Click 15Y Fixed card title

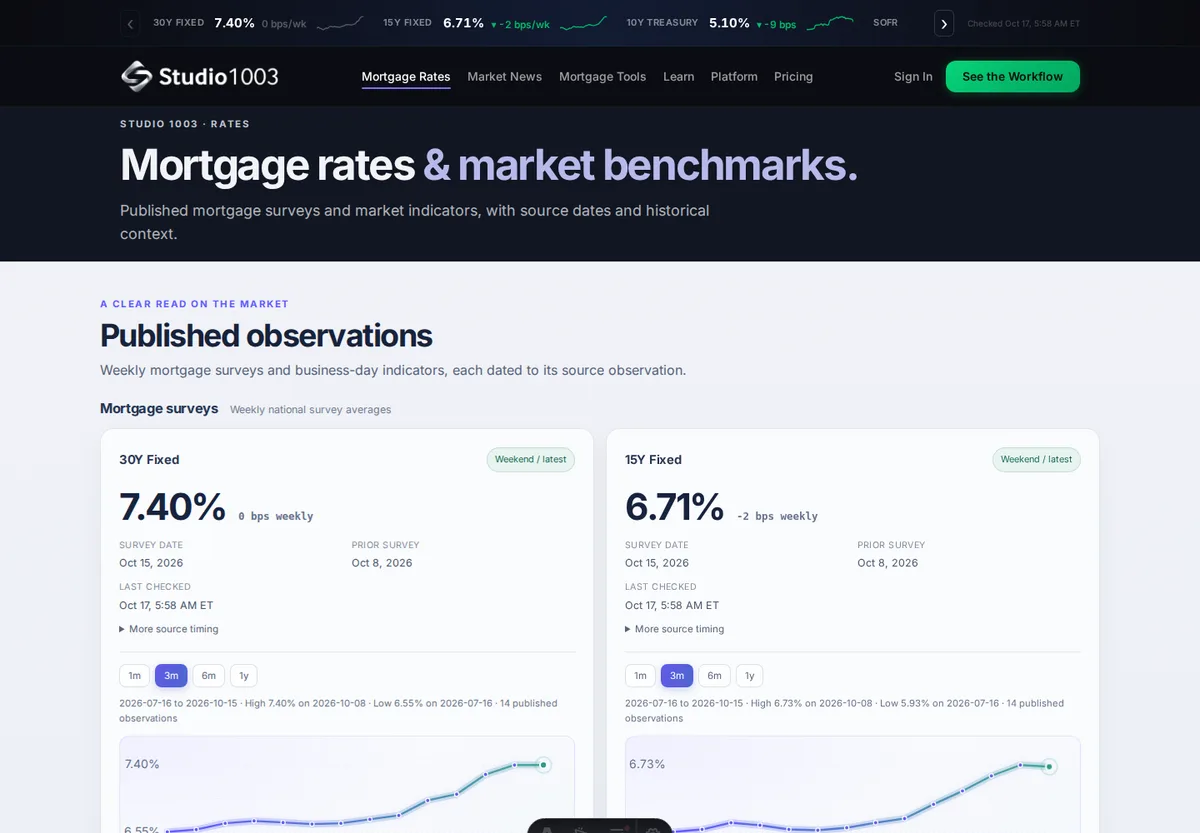point(653,460)
